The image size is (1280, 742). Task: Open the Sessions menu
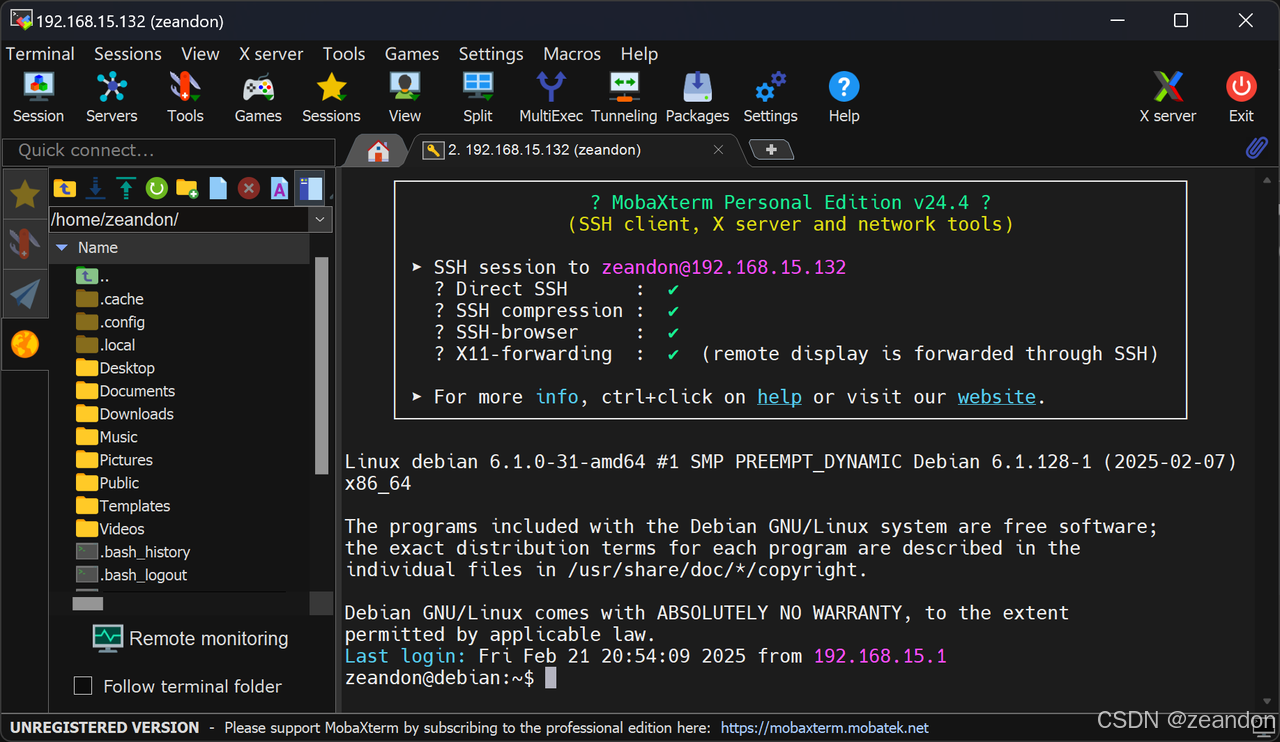click(128, 54)
